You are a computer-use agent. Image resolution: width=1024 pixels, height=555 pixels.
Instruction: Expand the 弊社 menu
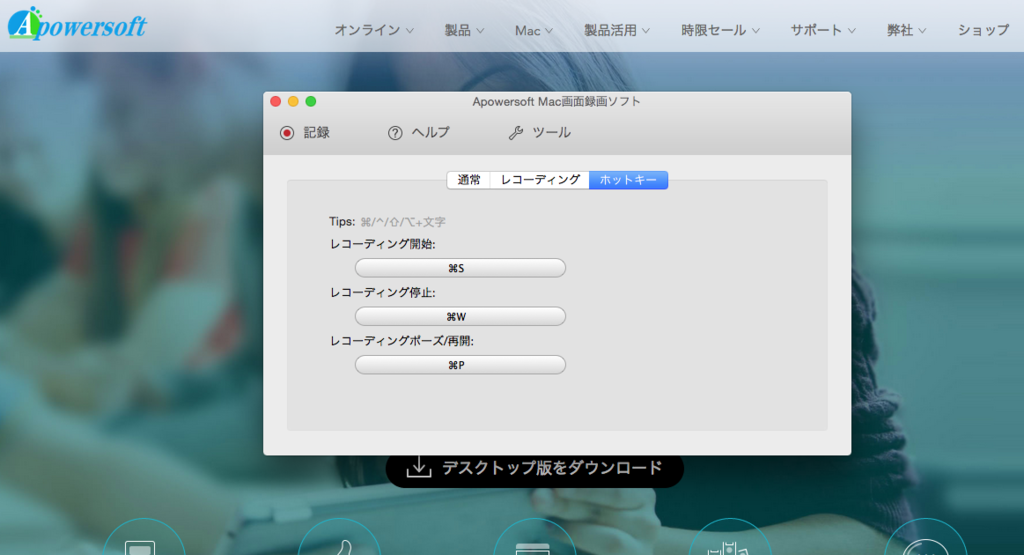(x=906, y=30)
